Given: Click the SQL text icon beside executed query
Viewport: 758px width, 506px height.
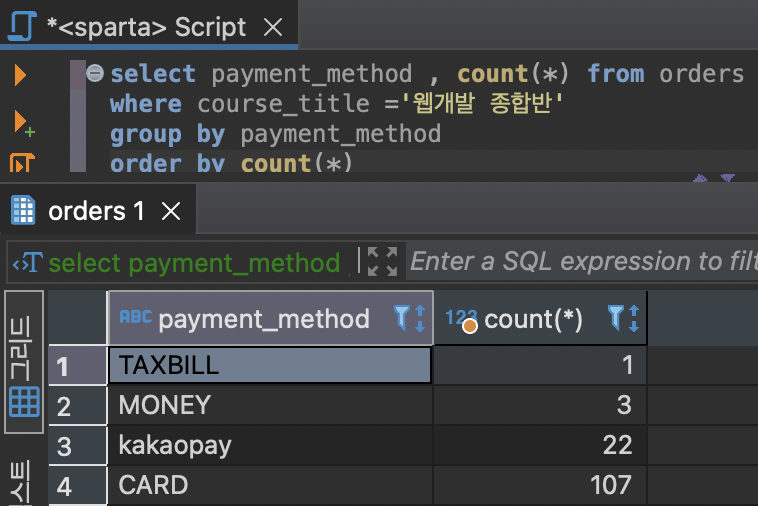Looking at the screenshot, I should (x=28, y=262).
